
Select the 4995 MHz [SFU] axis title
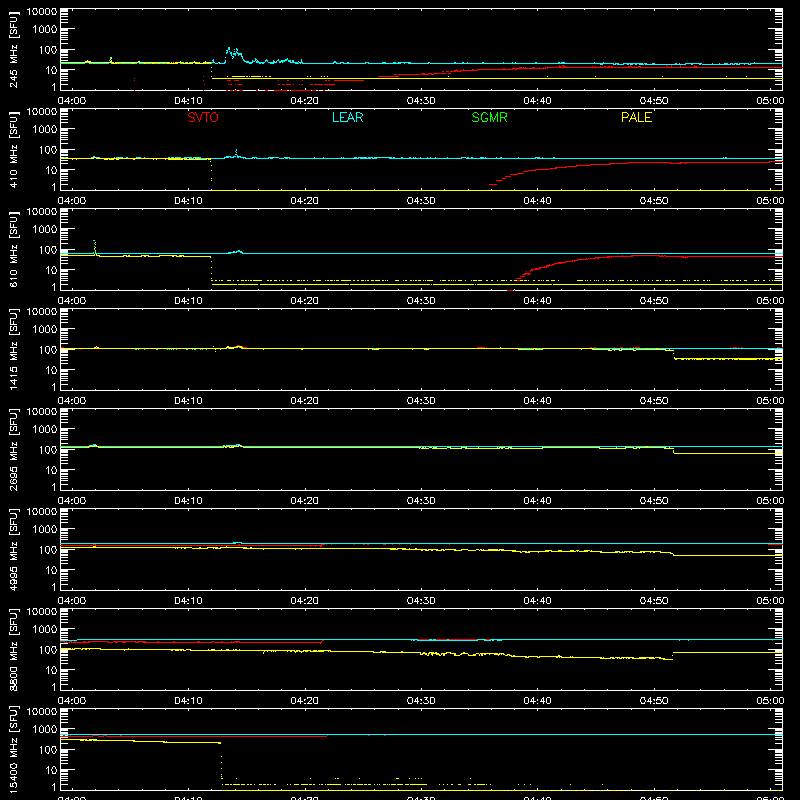[x=13, y=549]
